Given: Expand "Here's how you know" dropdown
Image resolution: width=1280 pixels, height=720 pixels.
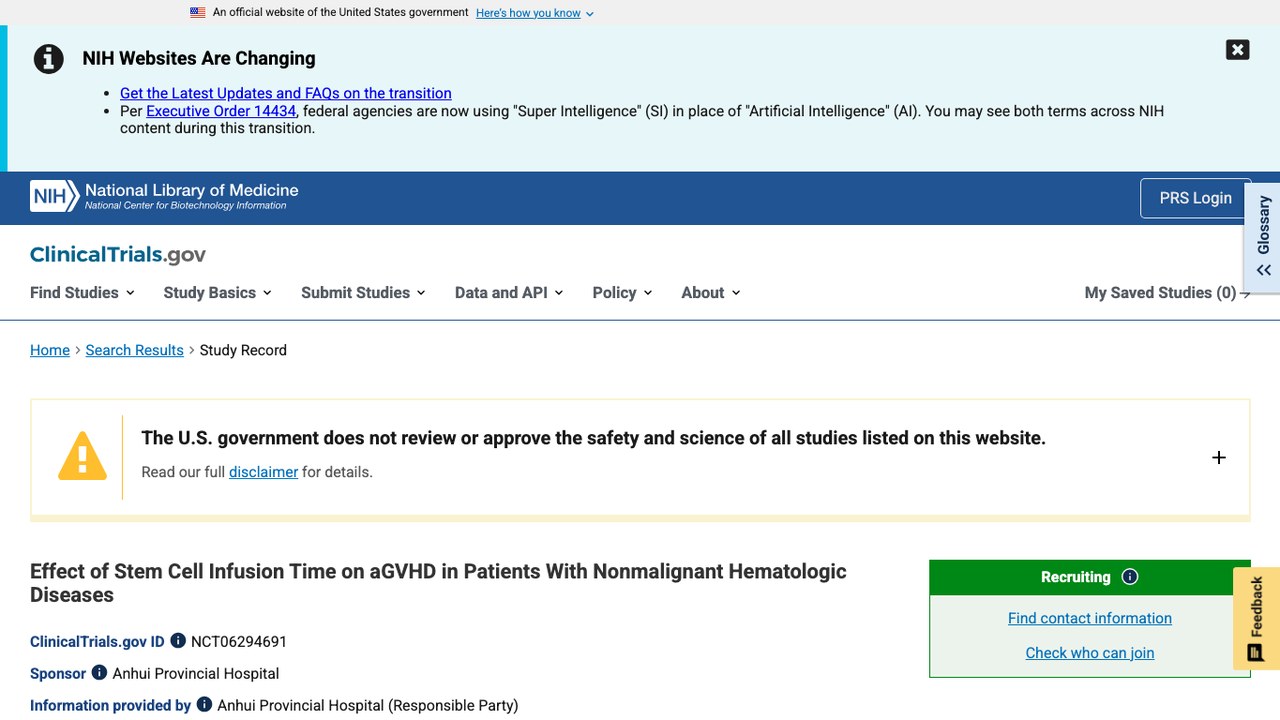Looking at the screenshot, I should coord(534,13).
